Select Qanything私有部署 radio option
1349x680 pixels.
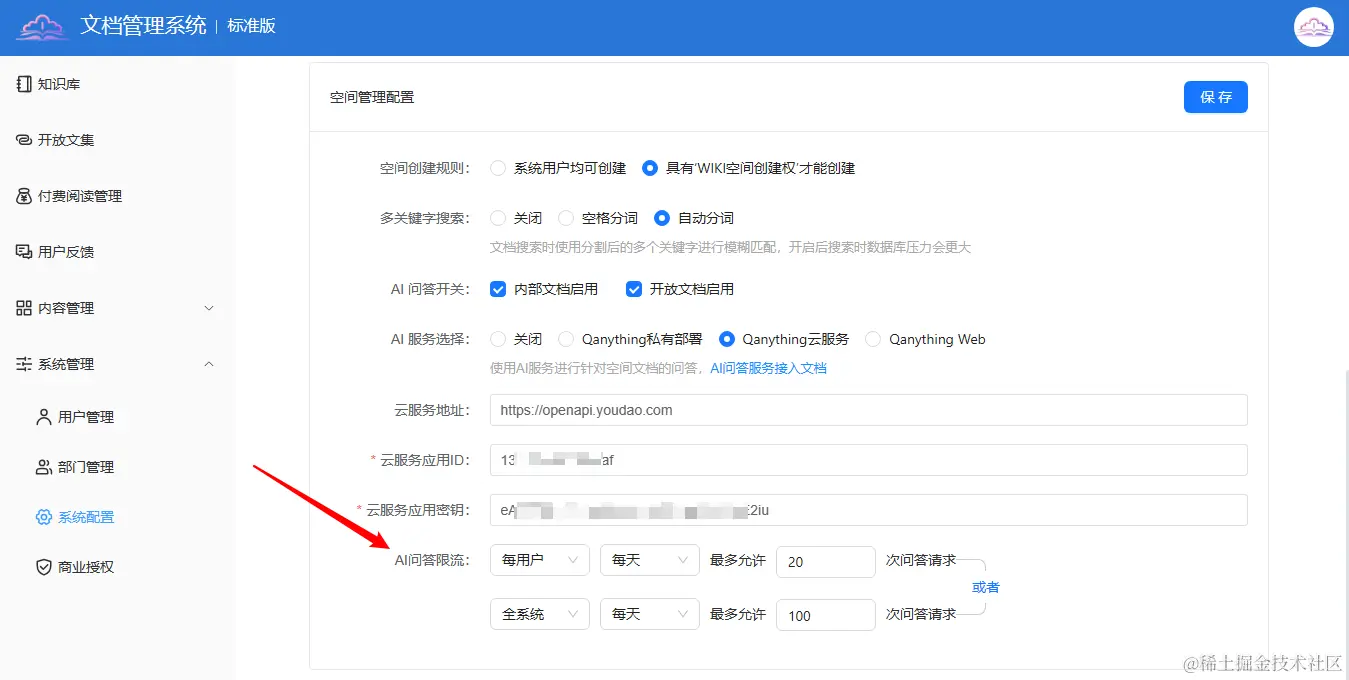point(566,339)
